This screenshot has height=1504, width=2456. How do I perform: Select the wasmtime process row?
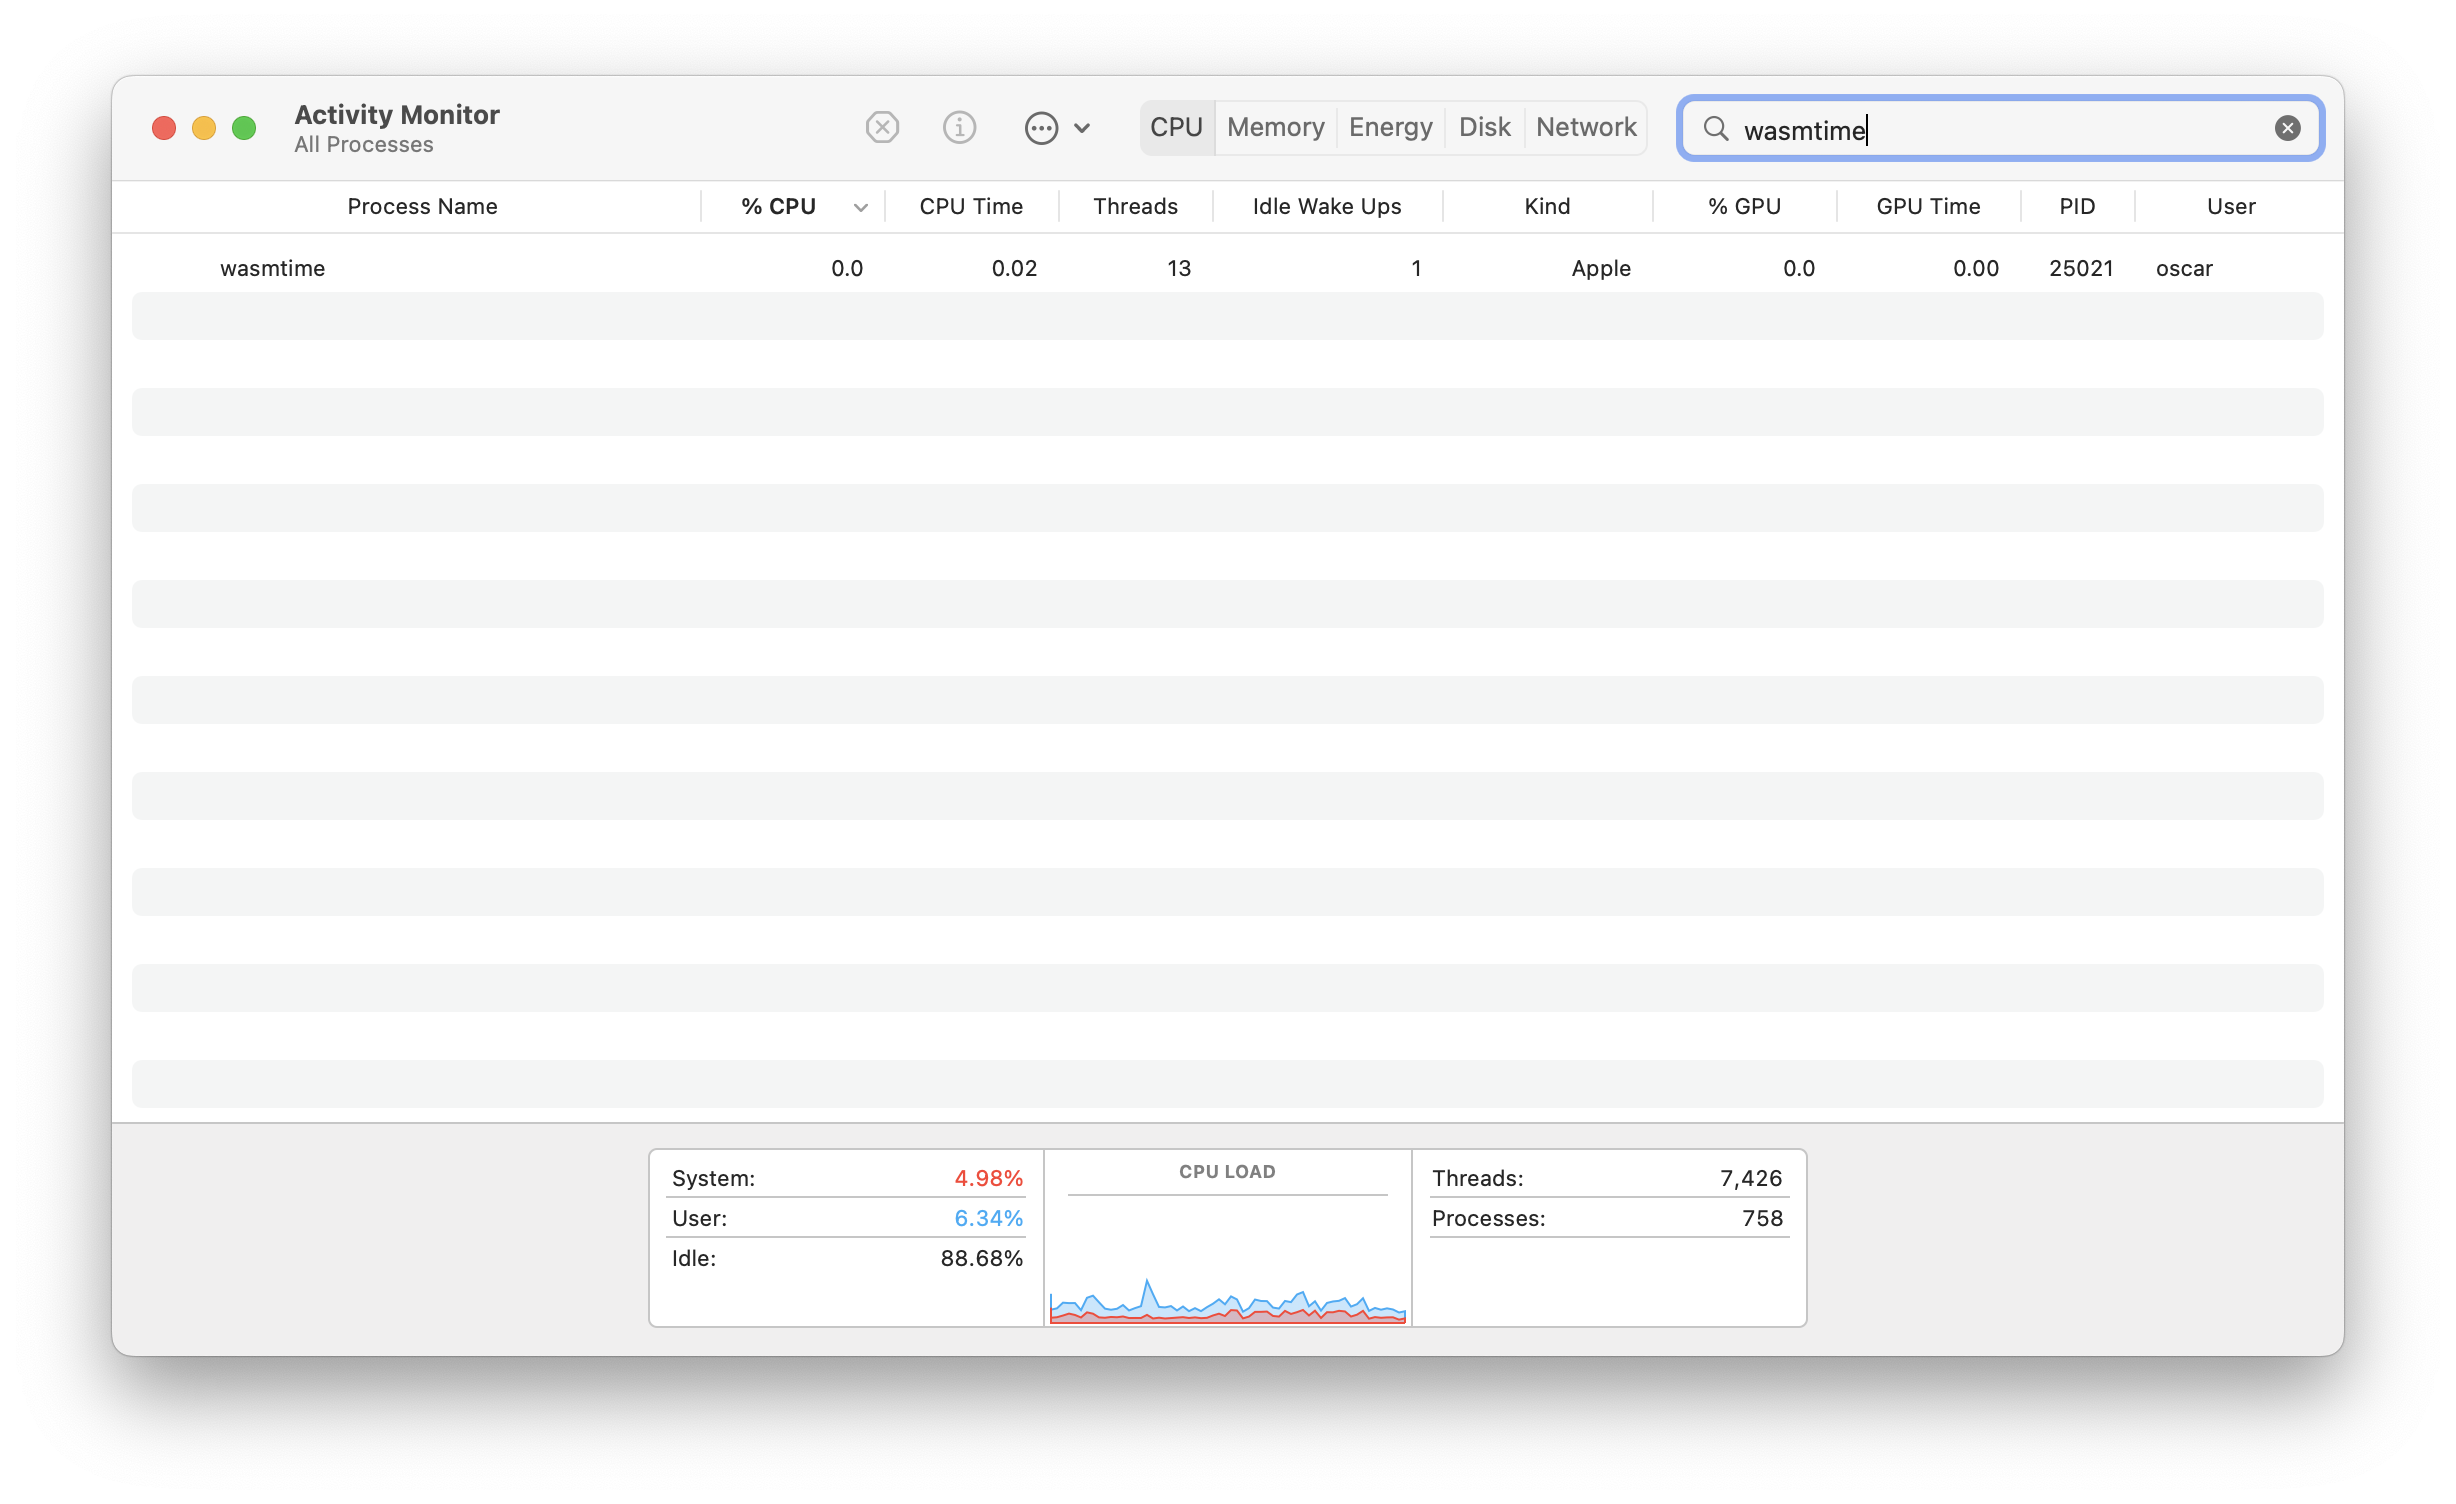[x=272, y=268]
